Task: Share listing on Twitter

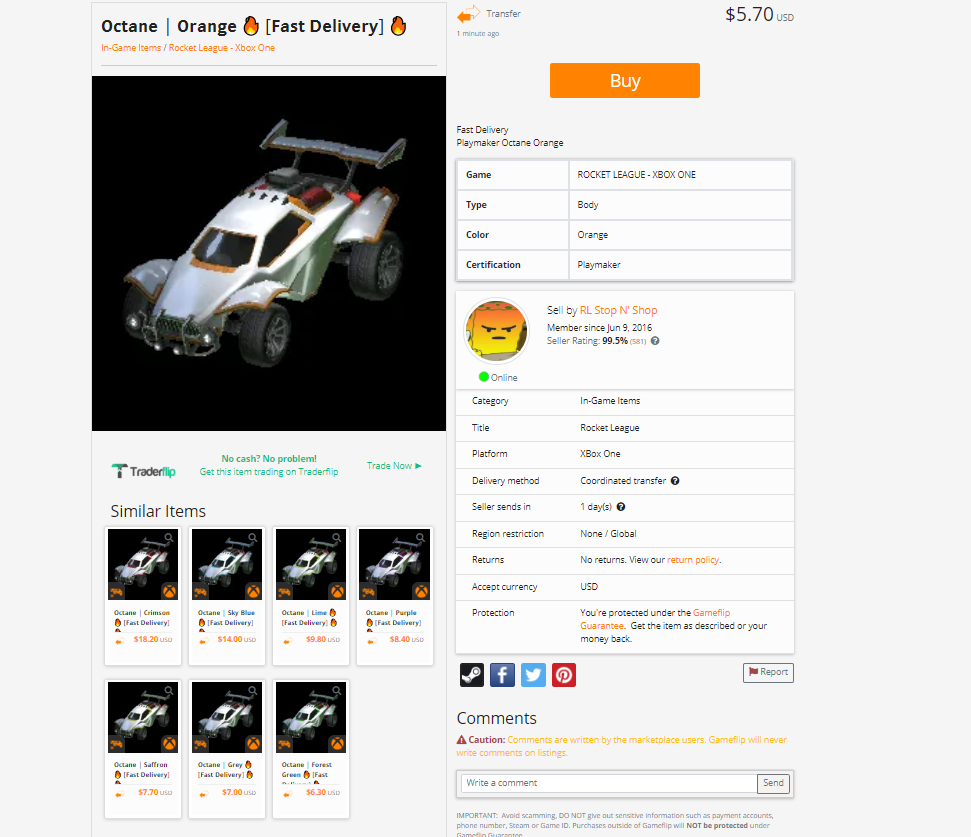Action: [x=533, y=675]
